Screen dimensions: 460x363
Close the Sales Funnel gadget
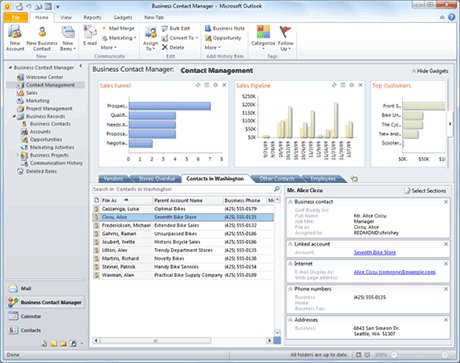(225, 85)
